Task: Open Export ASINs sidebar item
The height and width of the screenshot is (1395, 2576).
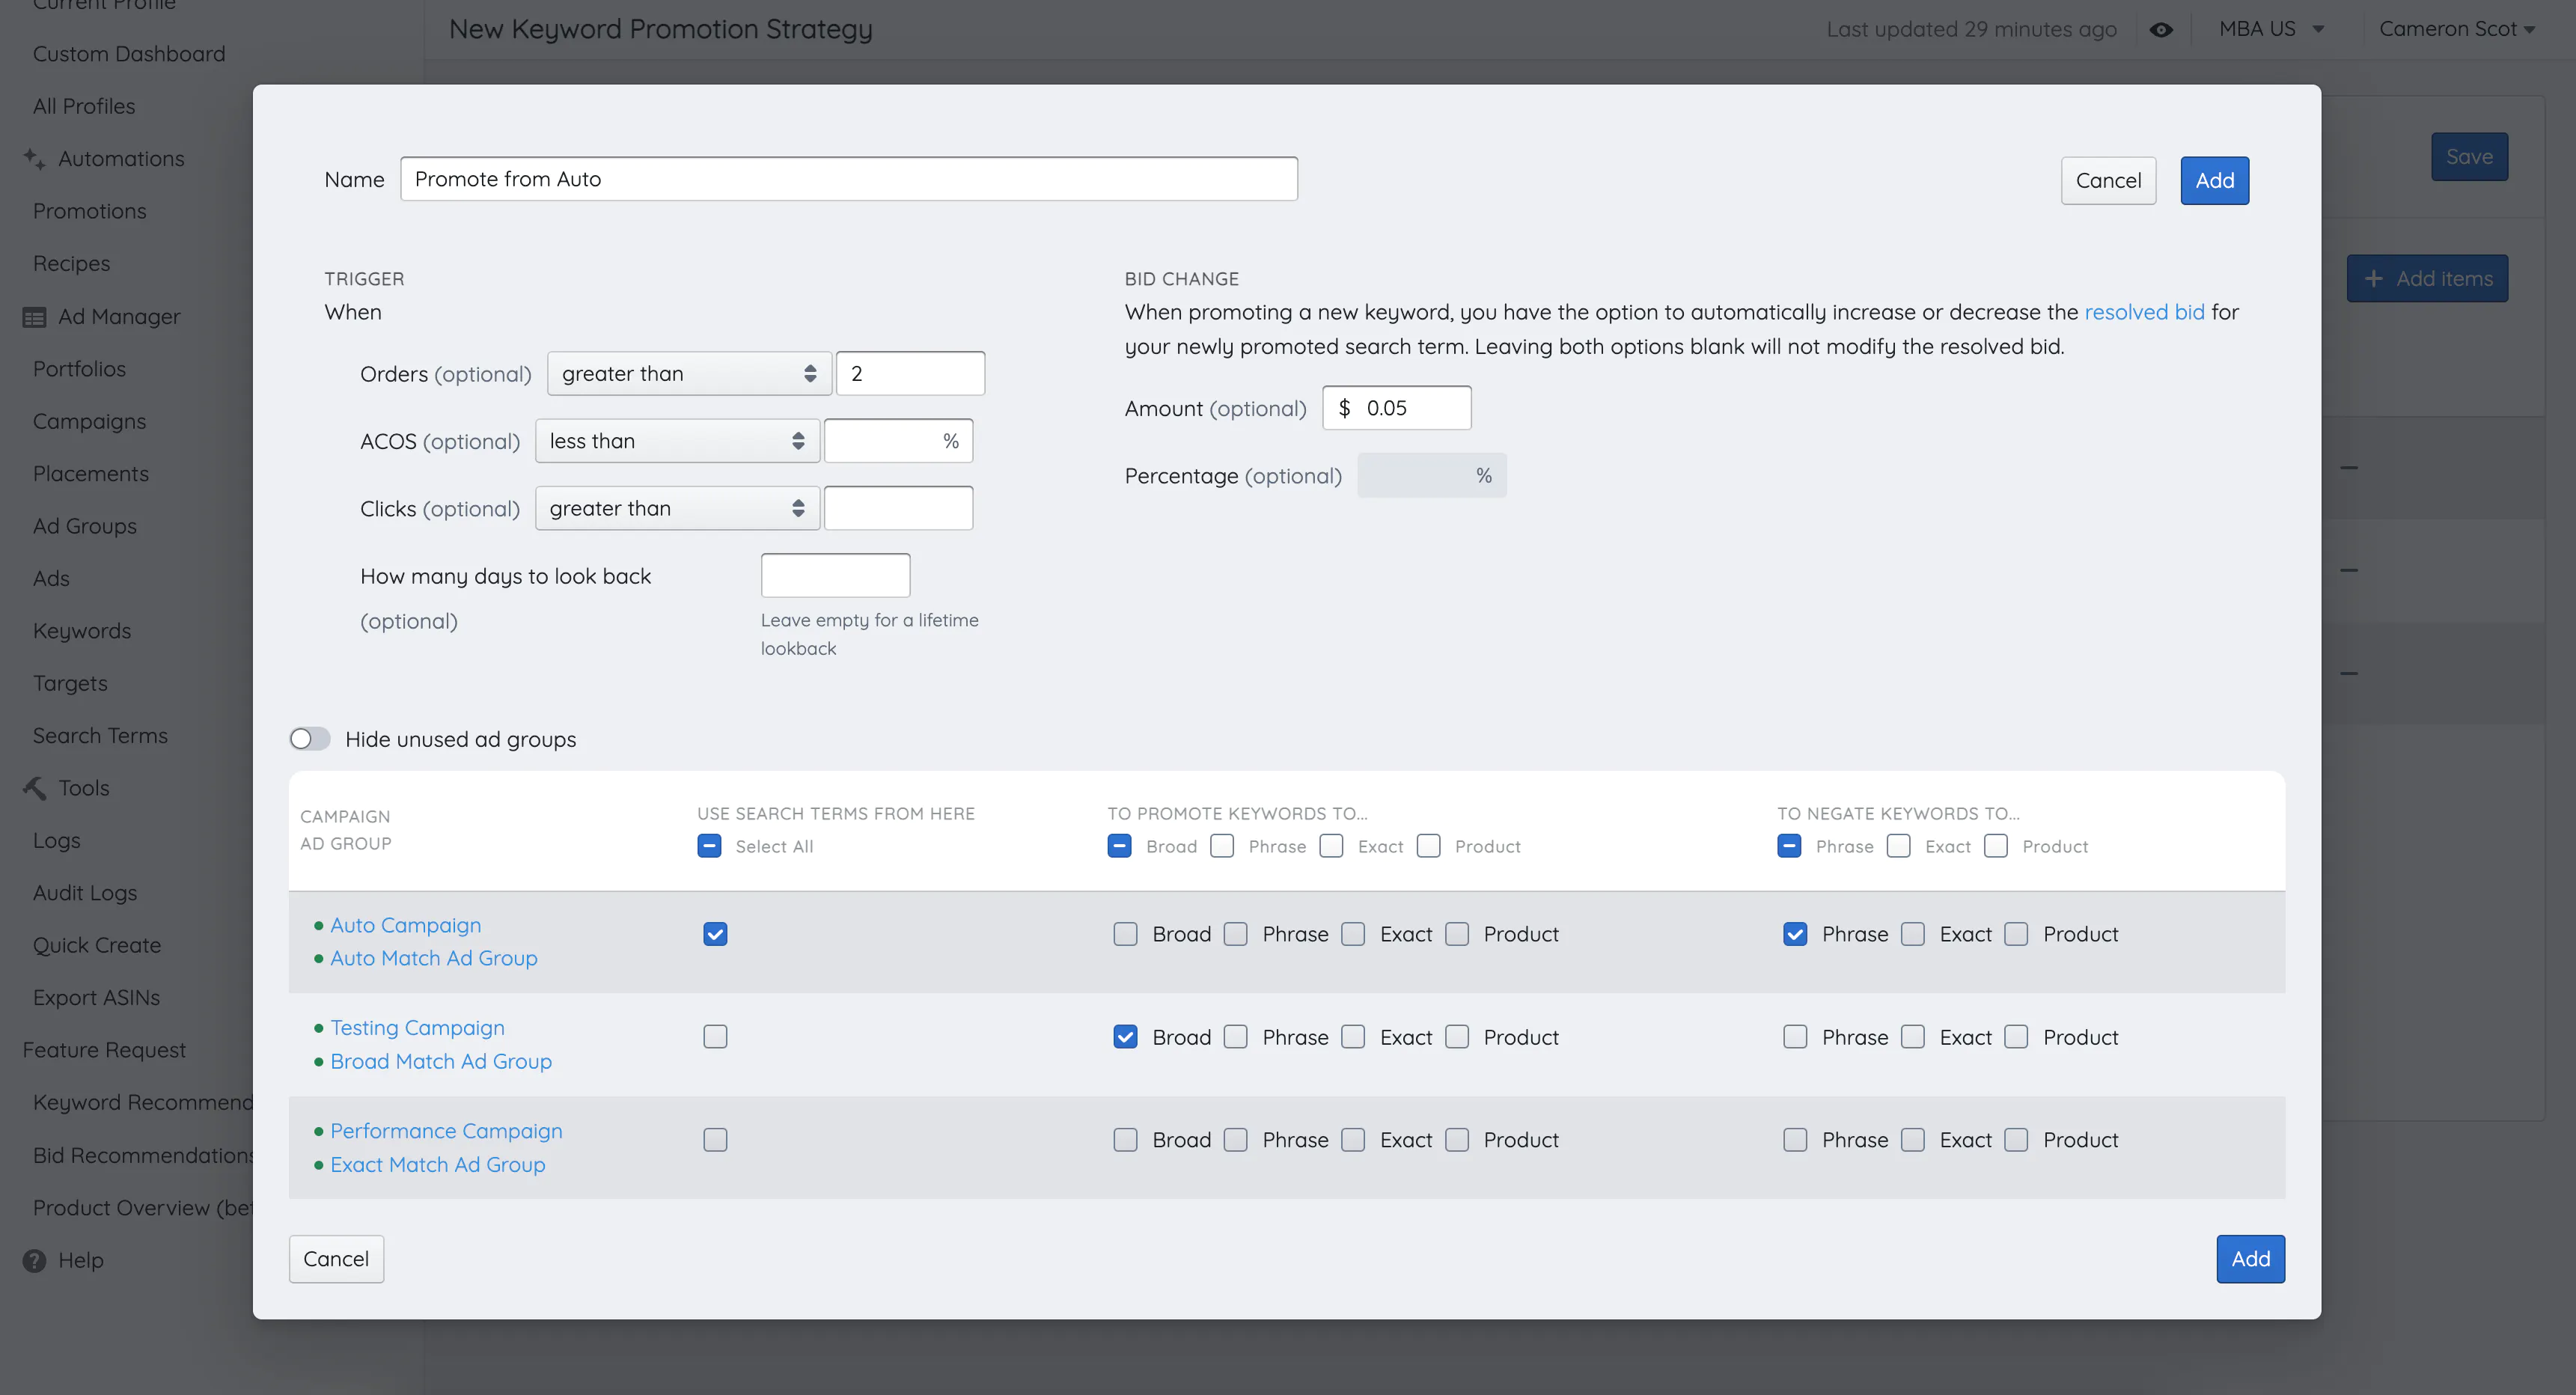Action: [x=96, y=998]
